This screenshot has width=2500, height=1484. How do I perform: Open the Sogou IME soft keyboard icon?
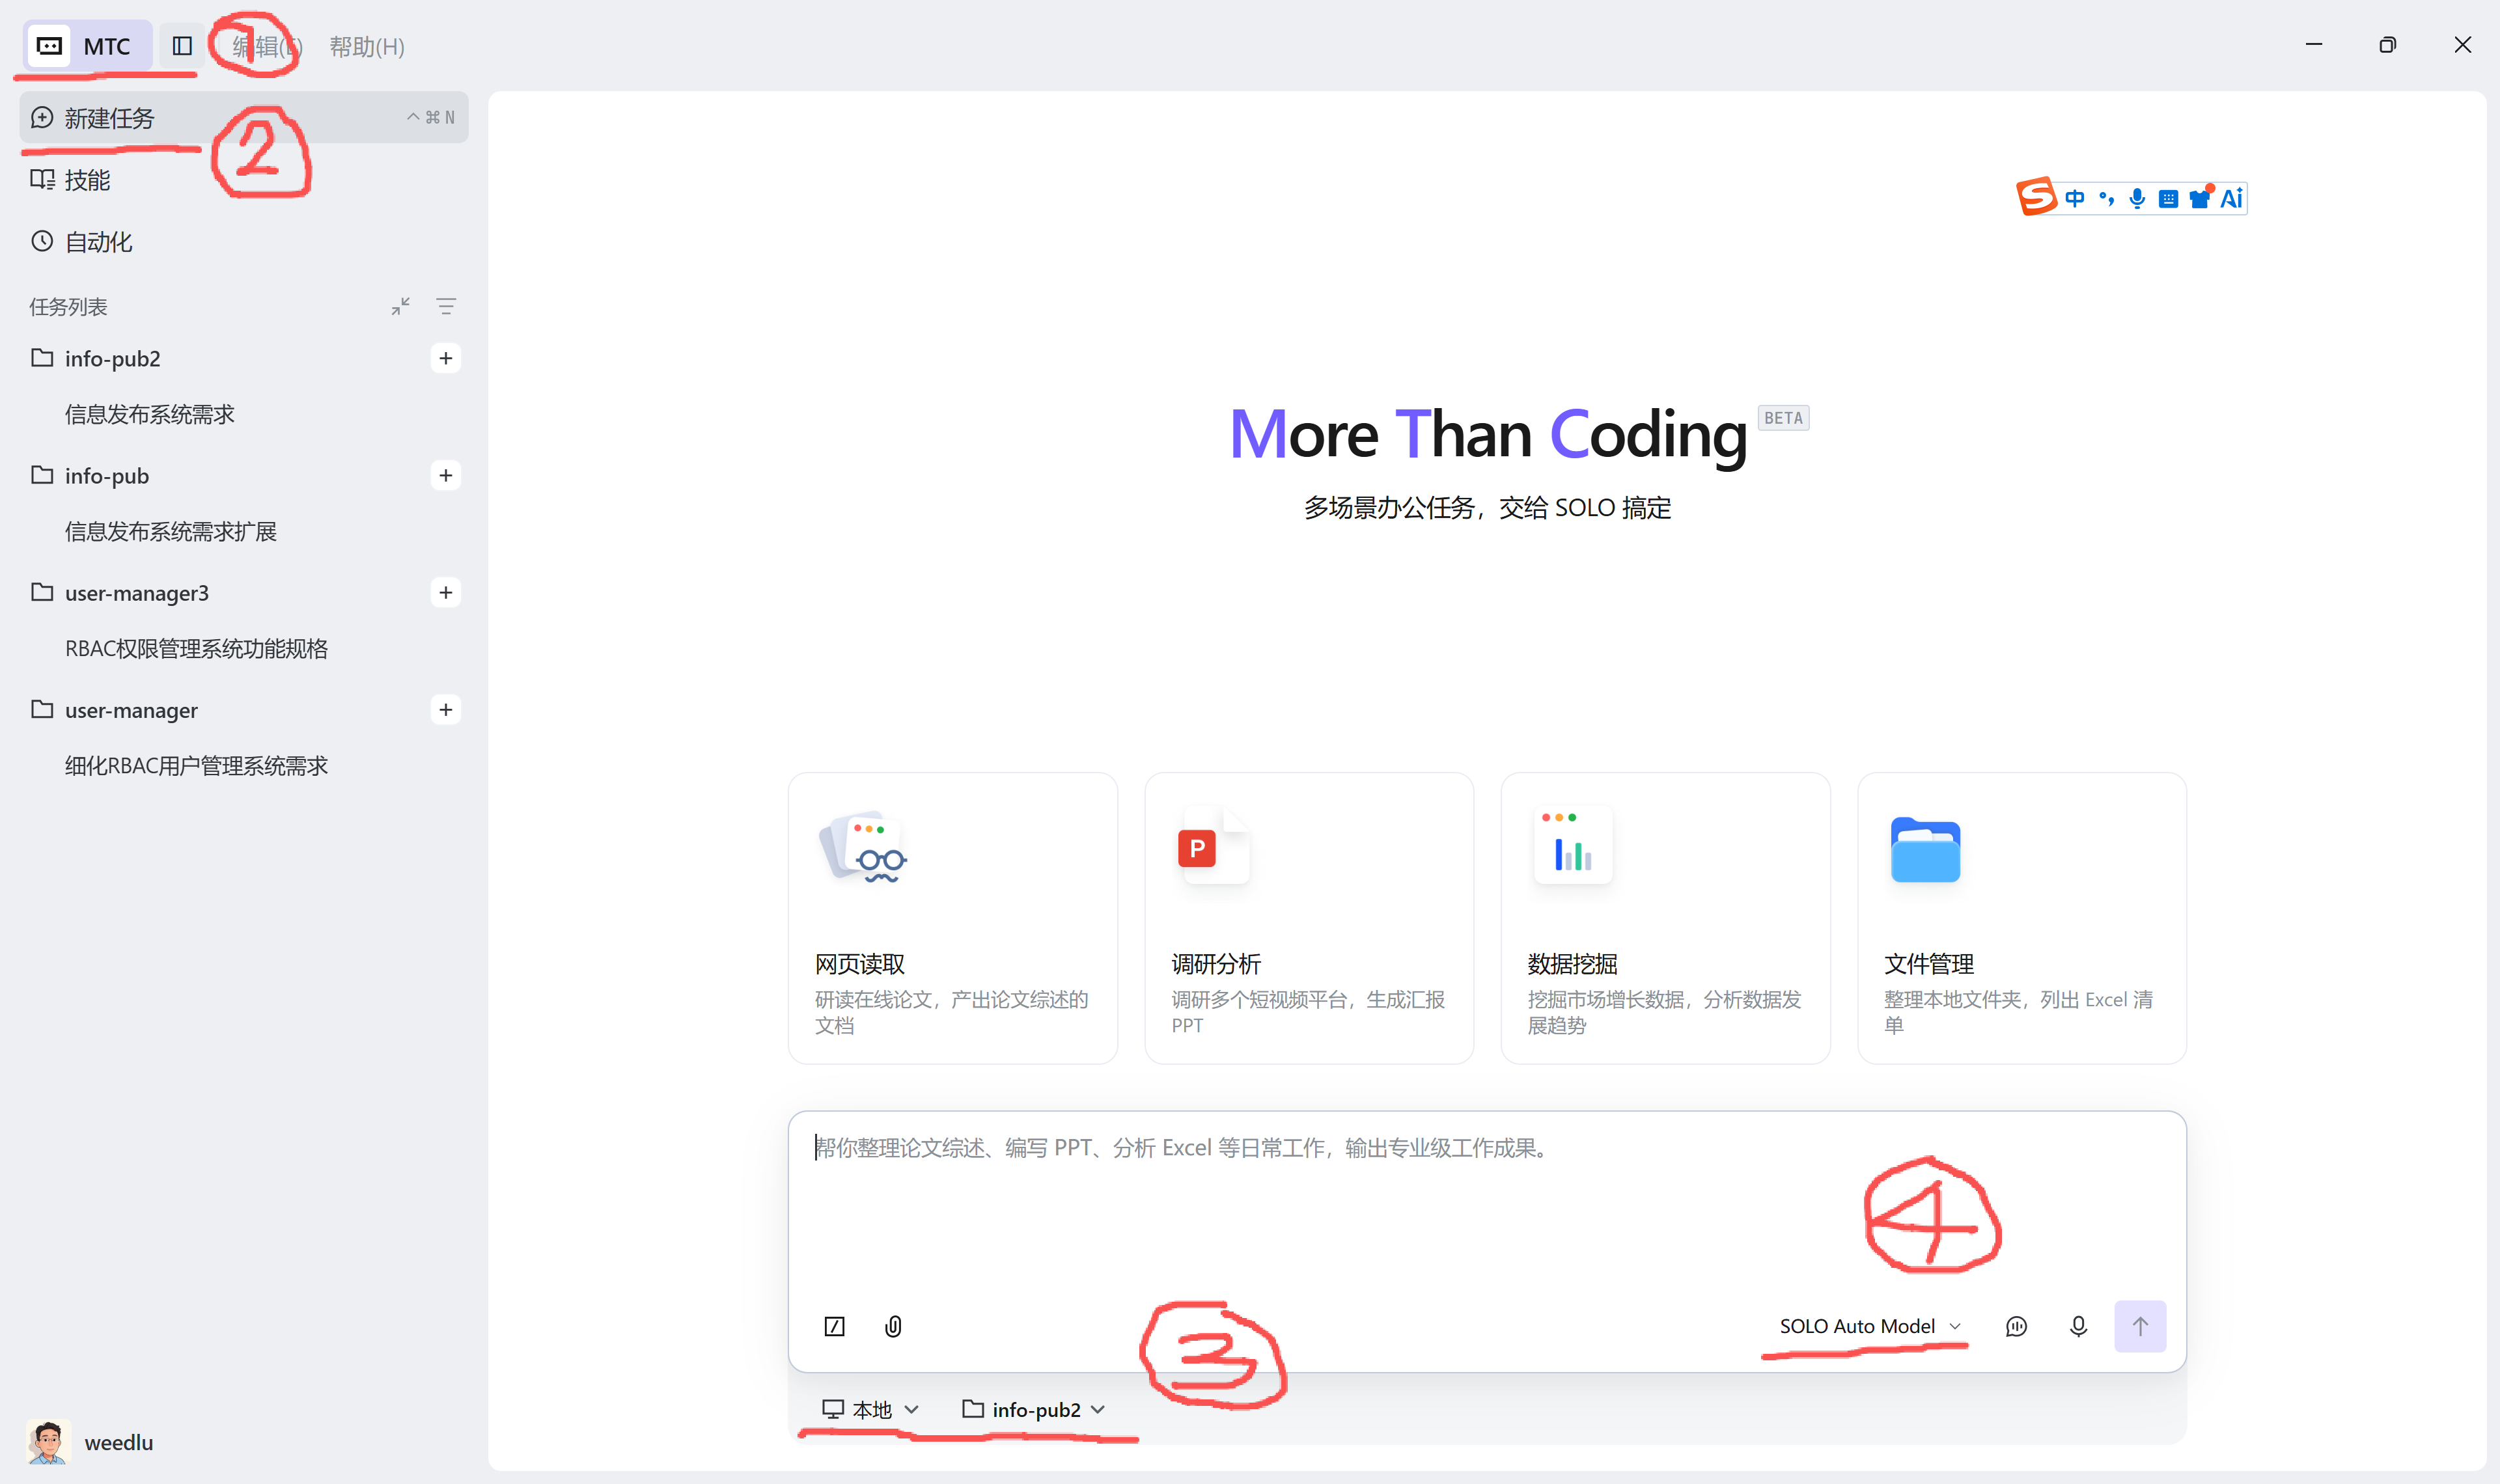click(x=2168, y=199)
